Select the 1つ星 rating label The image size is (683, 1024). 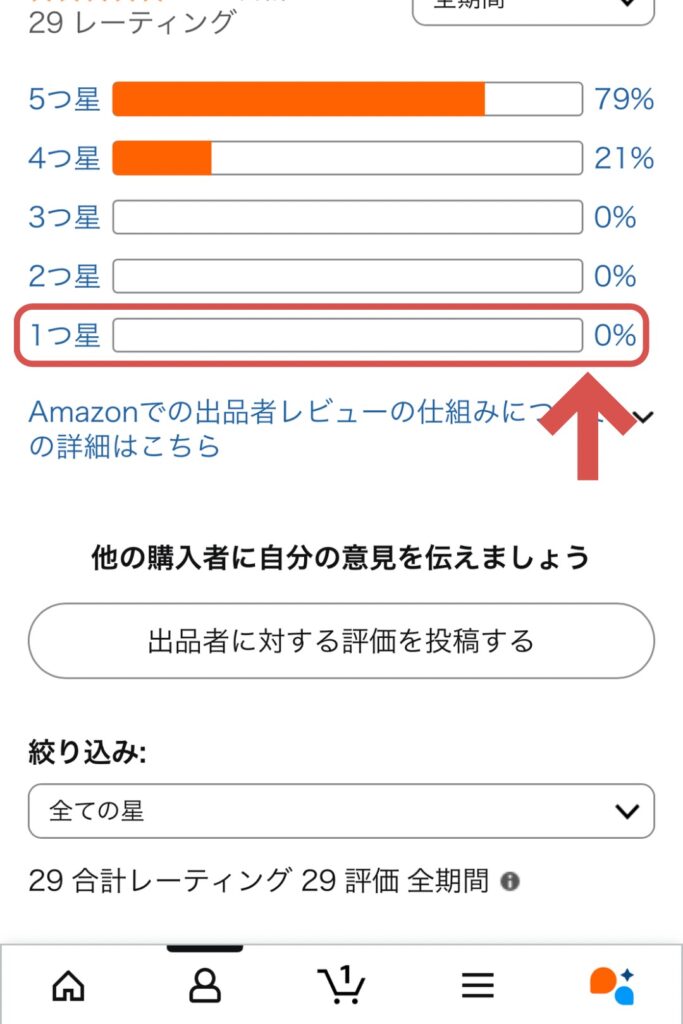[65, 335]
